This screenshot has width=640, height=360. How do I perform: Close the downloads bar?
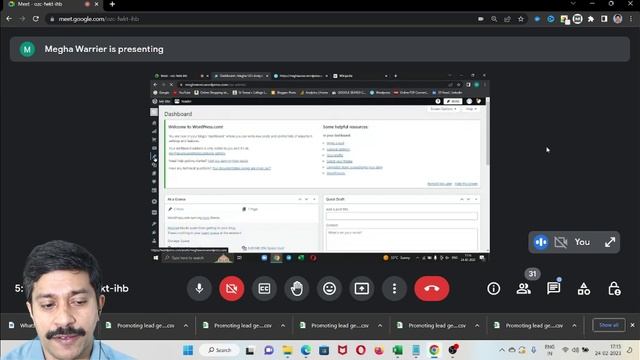tap(632, 325)
